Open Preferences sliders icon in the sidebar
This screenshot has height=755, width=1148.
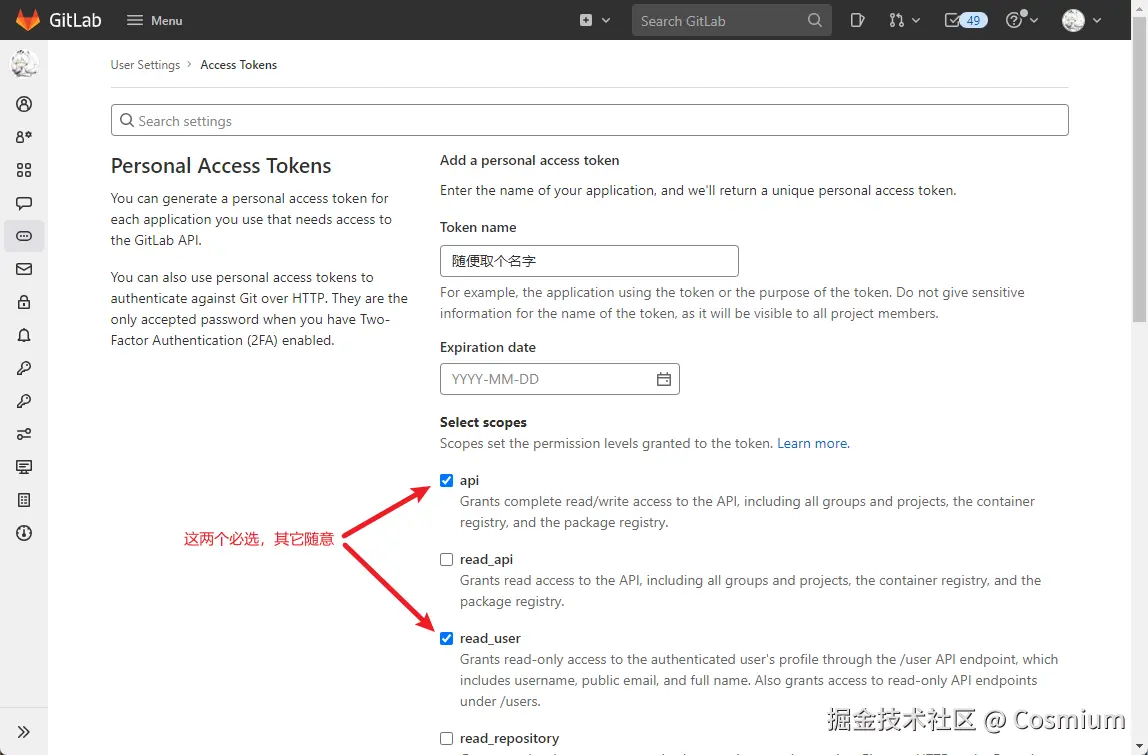point(24,434)
